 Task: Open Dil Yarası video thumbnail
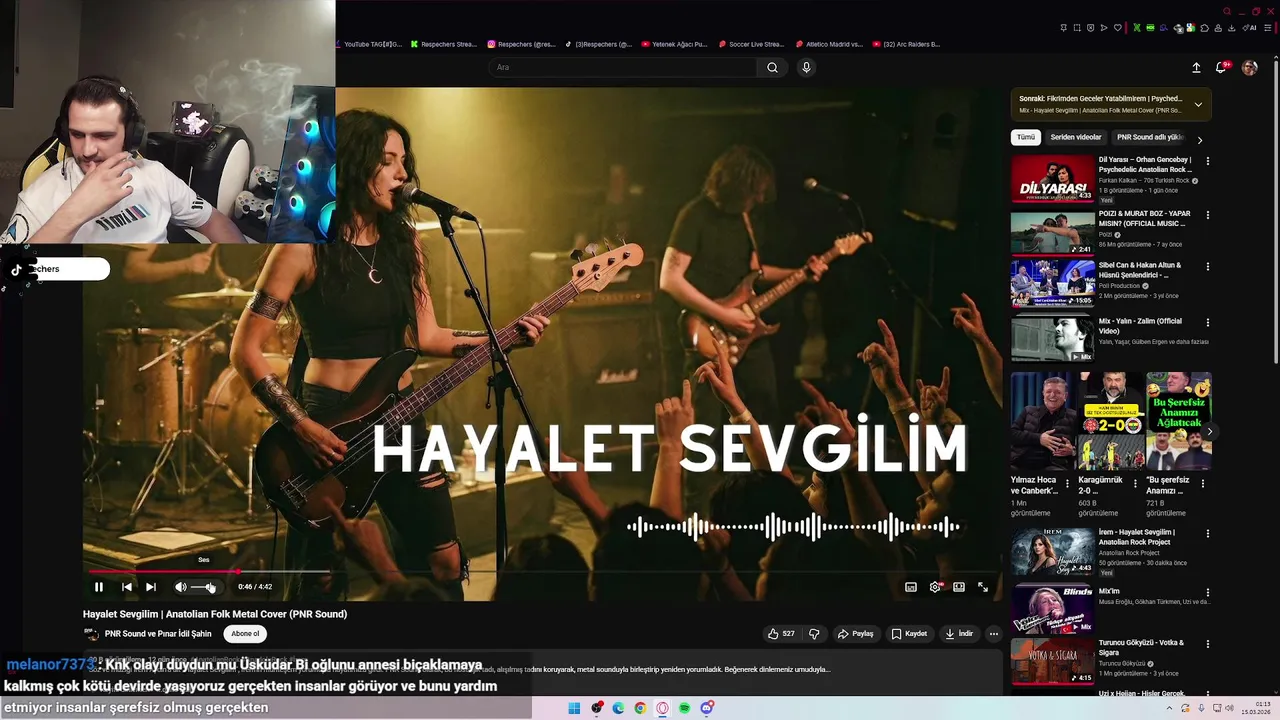(1052, 178)
